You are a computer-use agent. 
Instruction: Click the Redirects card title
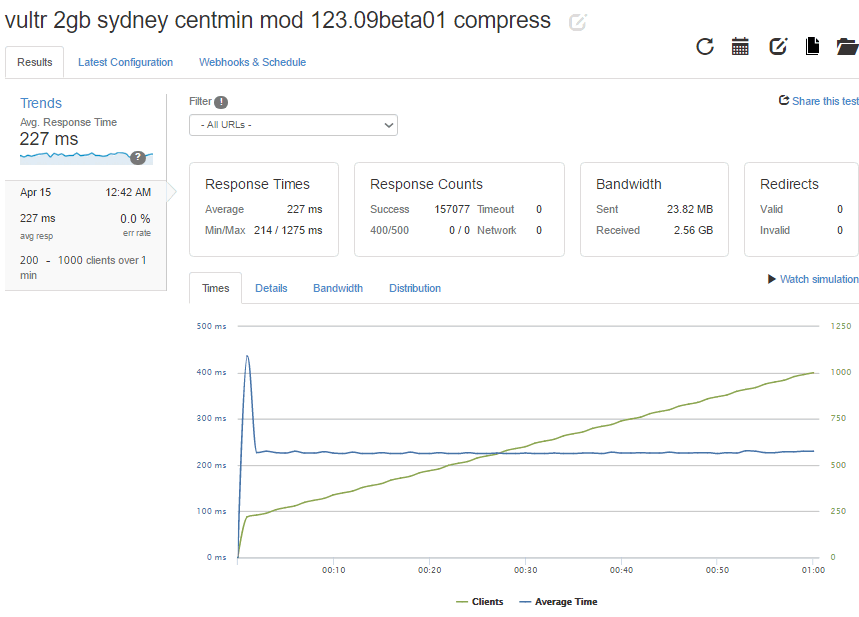(x=789, y=184)
